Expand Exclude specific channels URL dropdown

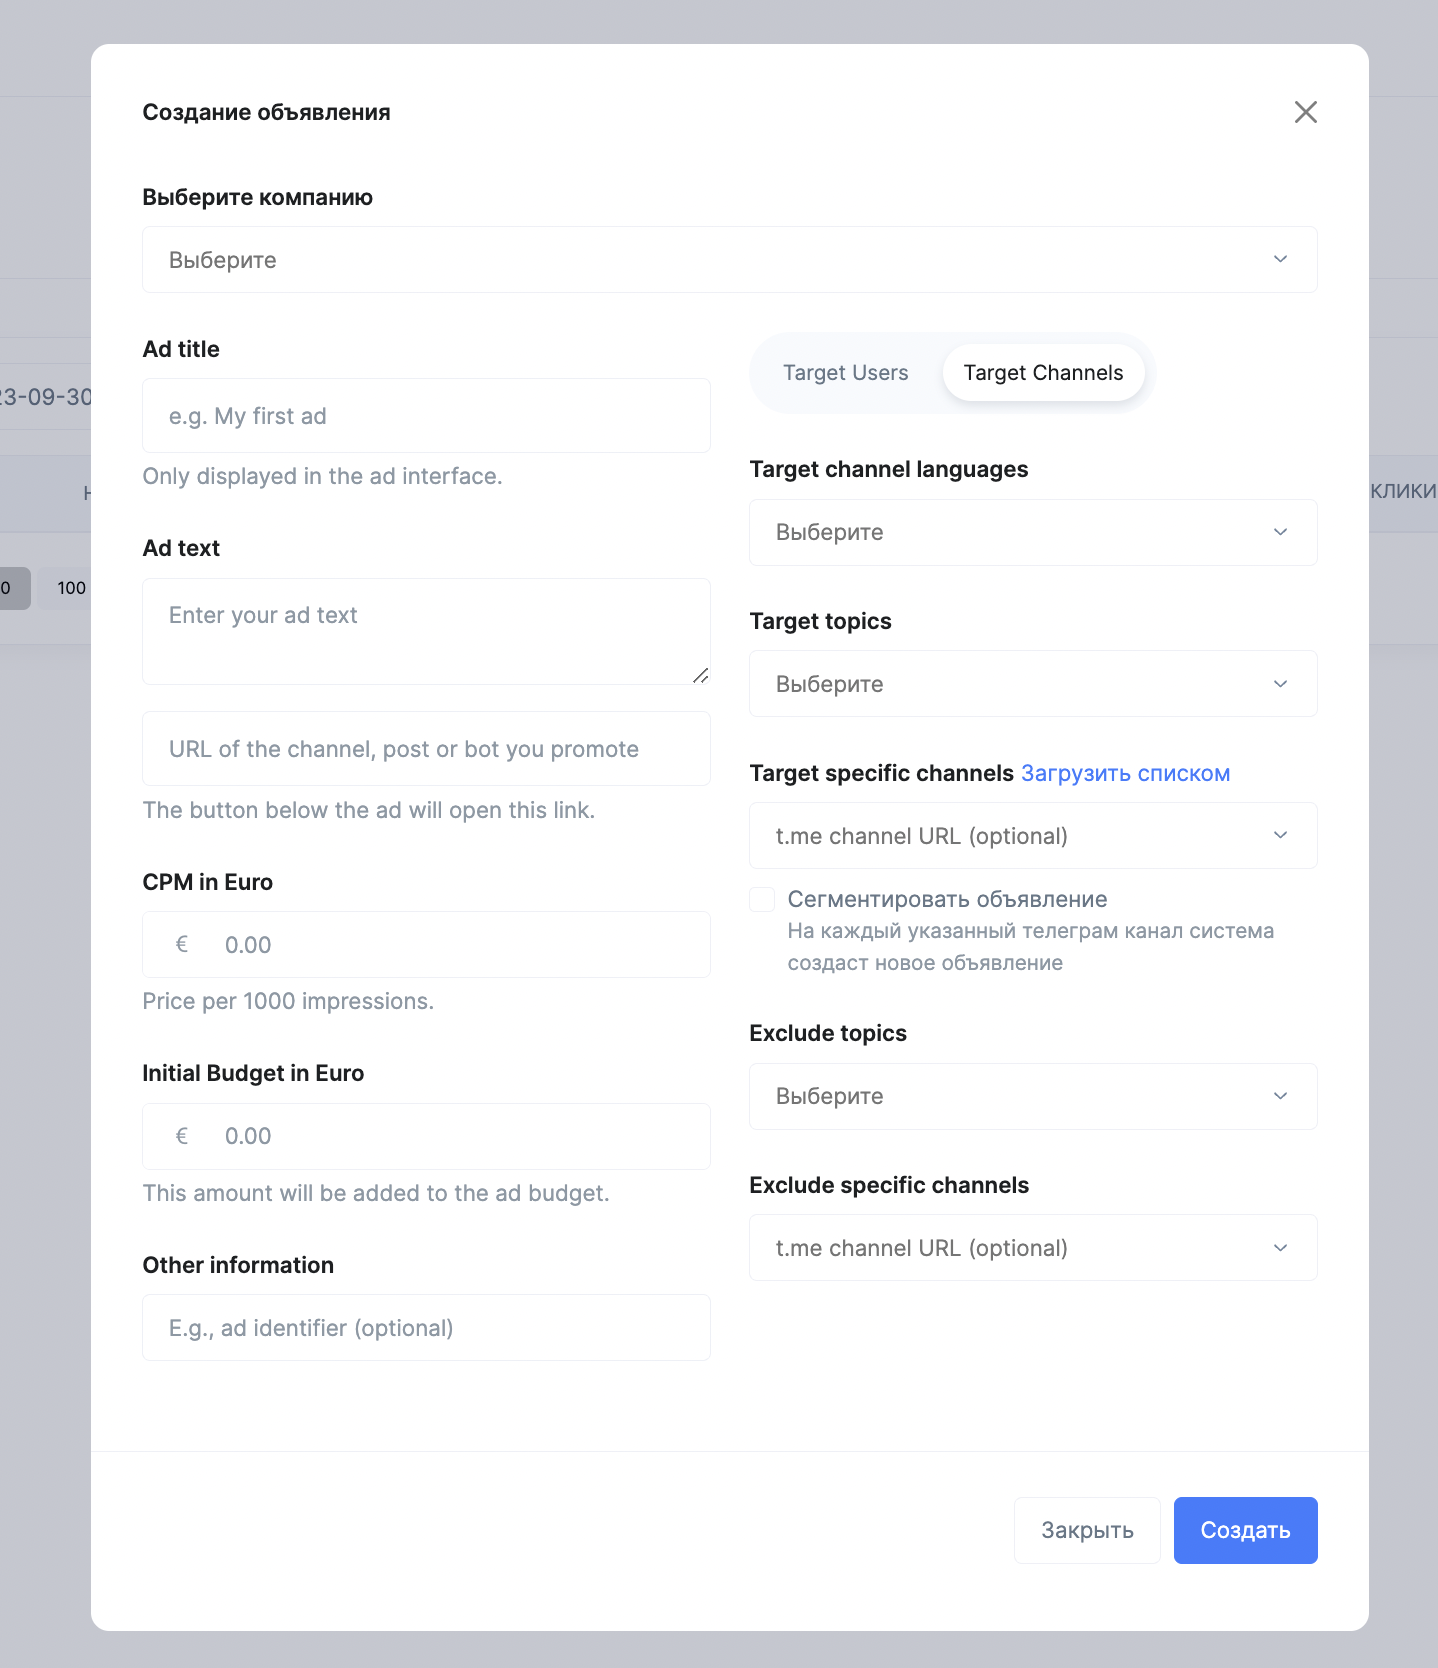coord(1032,1248)
